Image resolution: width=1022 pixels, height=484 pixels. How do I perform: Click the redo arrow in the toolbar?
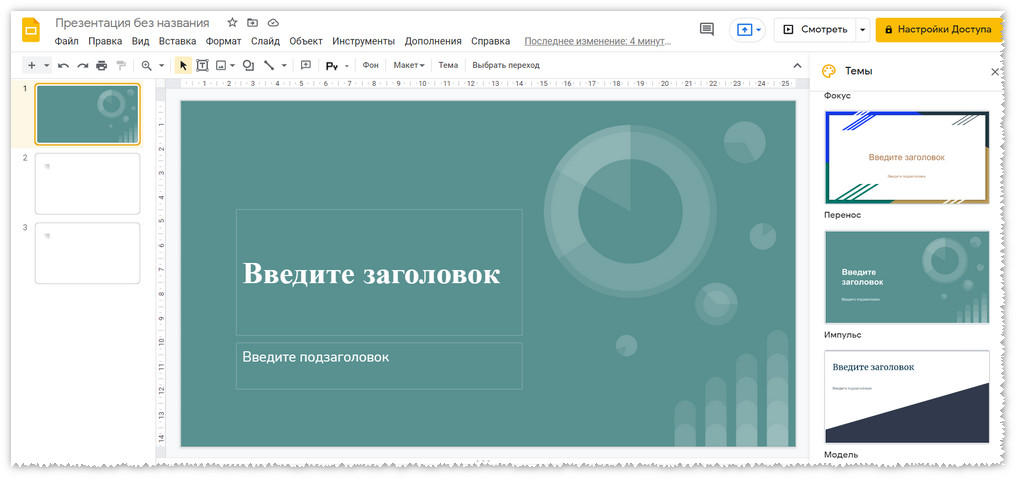pyautogui.click(x=83, y=66)
